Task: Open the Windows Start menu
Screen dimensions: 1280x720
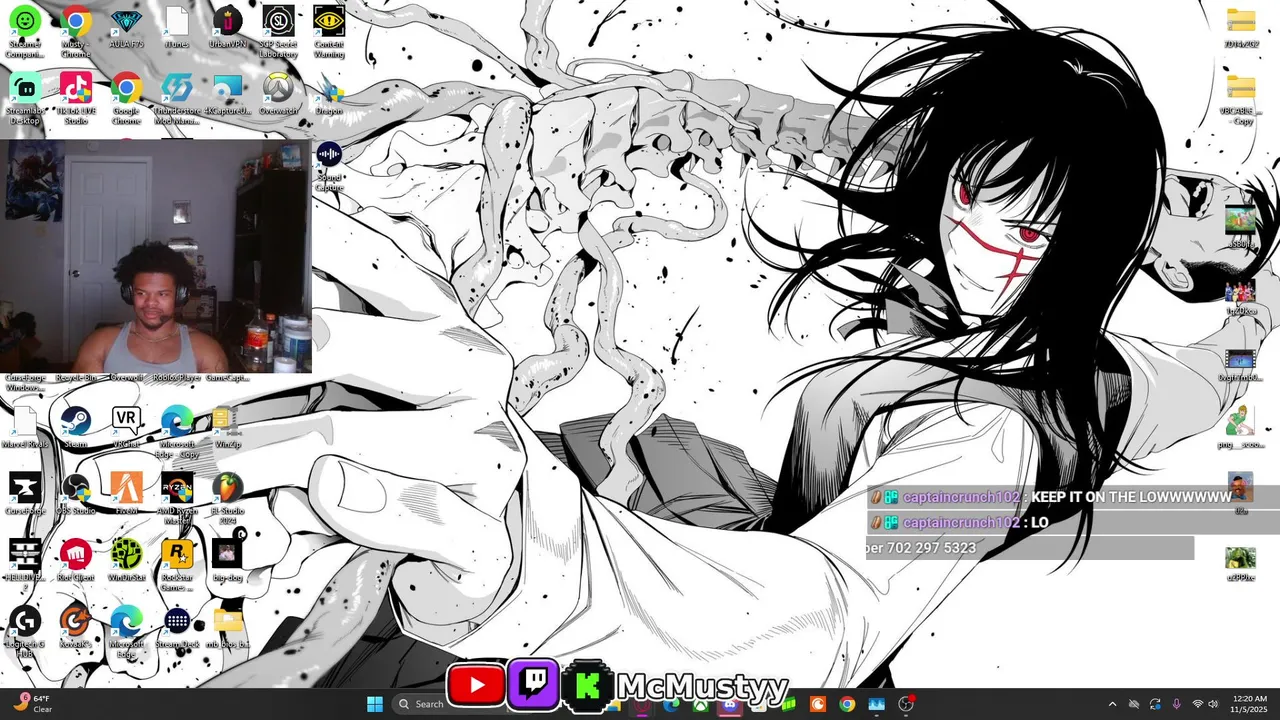Action: [375, 704]
